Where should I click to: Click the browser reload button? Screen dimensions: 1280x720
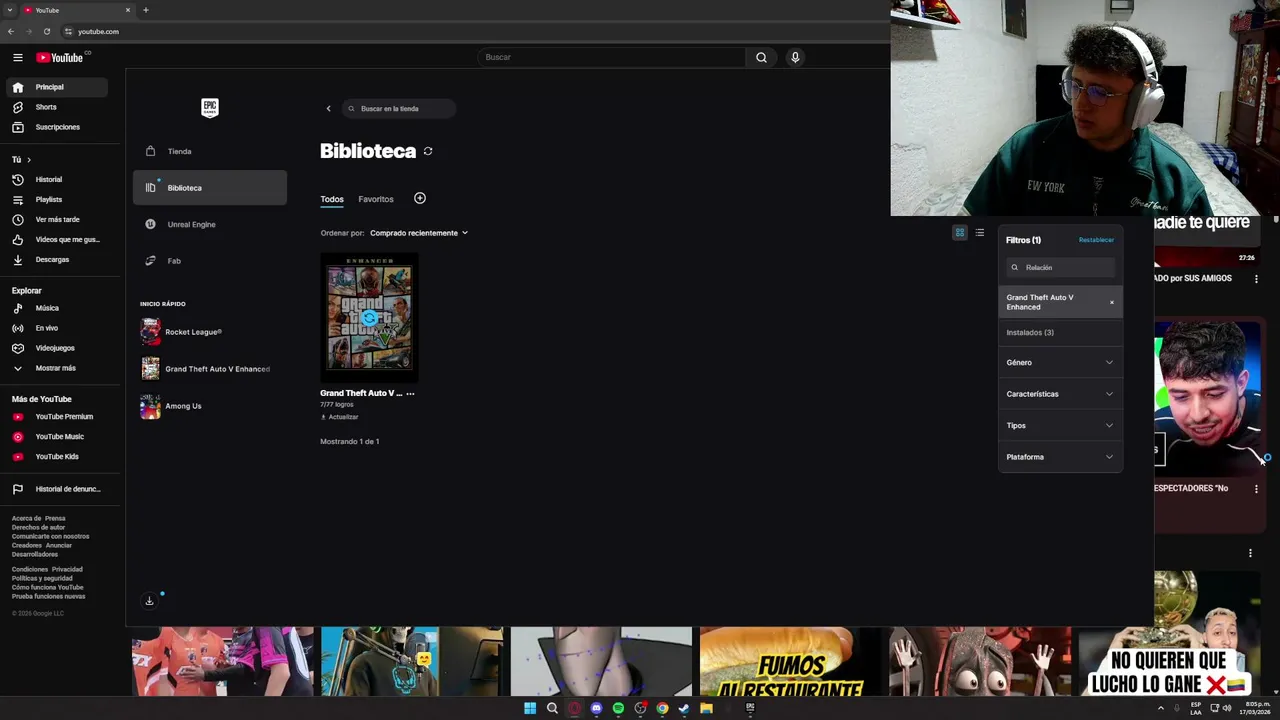click(x=47, y=31)
